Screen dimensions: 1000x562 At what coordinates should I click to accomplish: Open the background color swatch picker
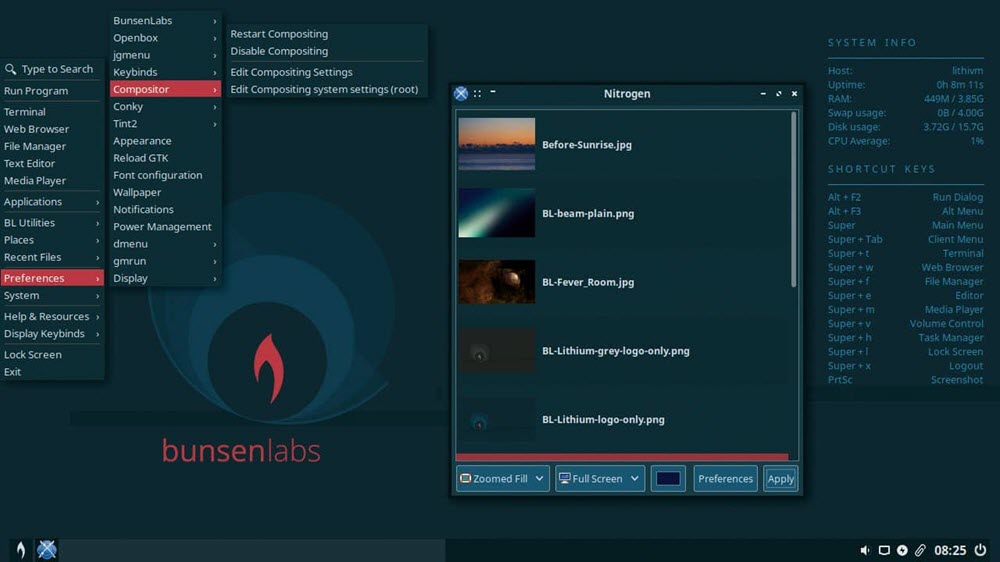(x=667, y=479)
